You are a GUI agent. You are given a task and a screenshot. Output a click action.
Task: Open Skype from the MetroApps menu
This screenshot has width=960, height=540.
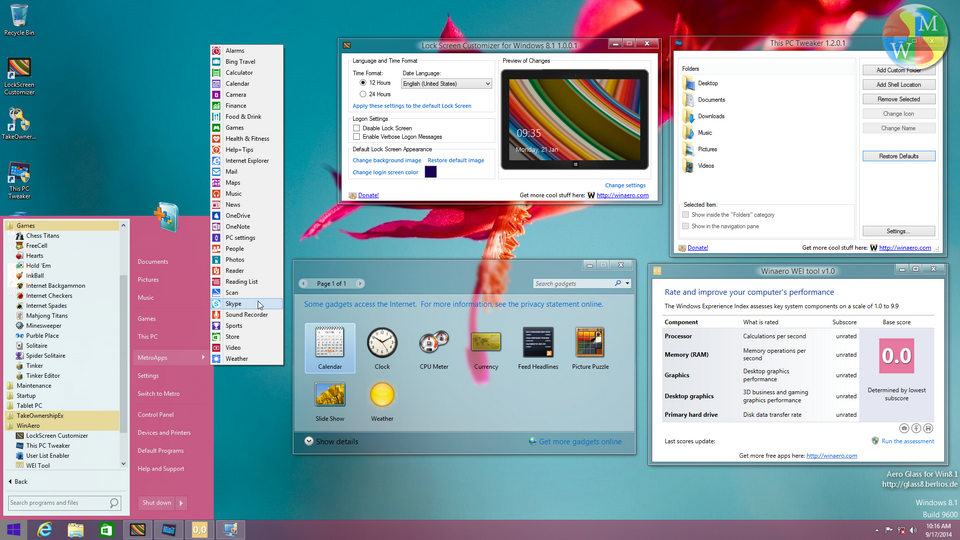pyautogui.click(x=233, y=303)
